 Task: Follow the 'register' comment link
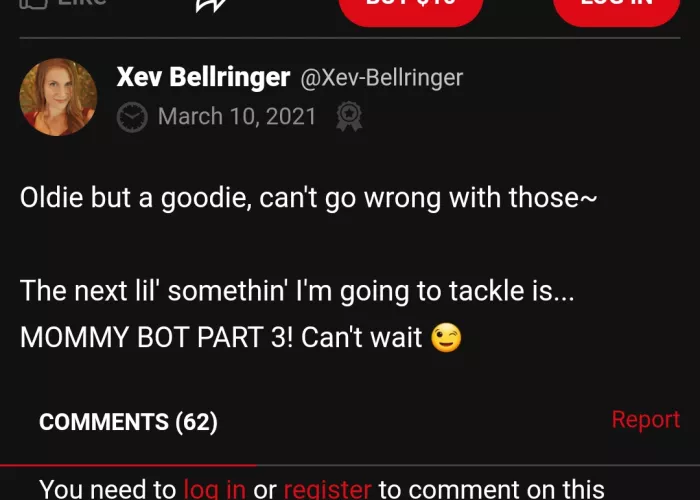[x=328, y=489]
